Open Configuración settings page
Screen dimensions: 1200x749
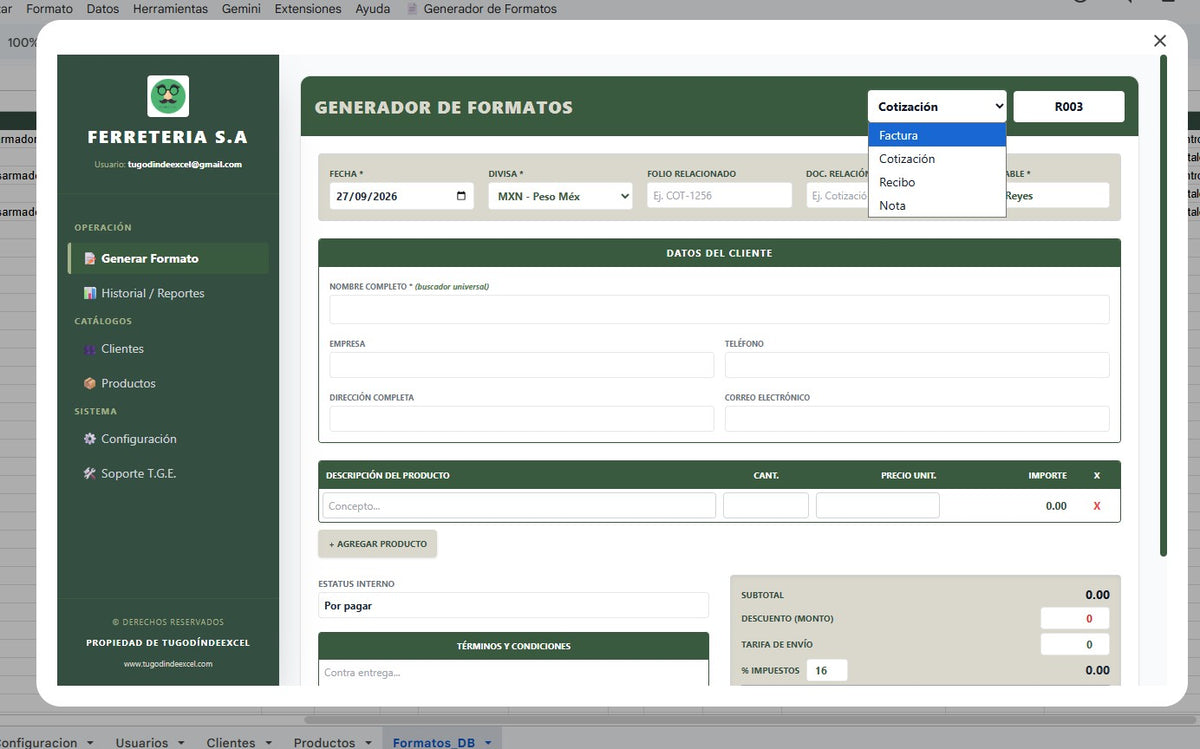(168, 439)
